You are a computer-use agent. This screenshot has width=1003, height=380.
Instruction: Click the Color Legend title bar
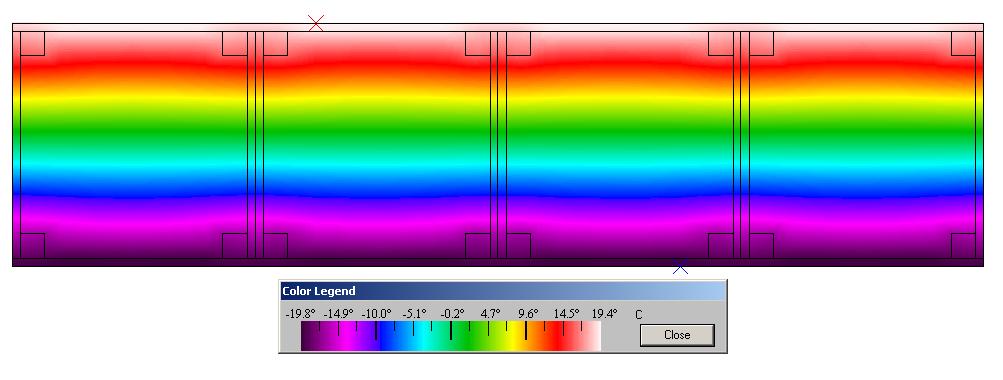coord(503,291)
